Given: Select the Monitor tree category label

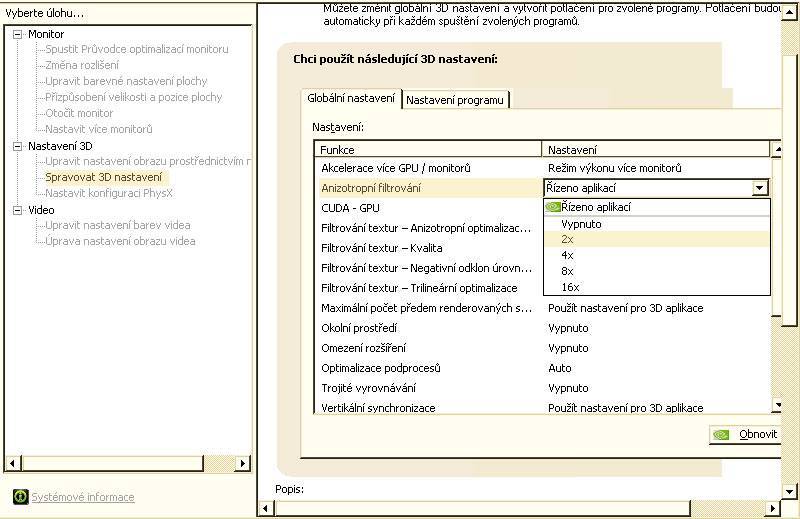Looking at the screenshot, I should click(46, 34).
